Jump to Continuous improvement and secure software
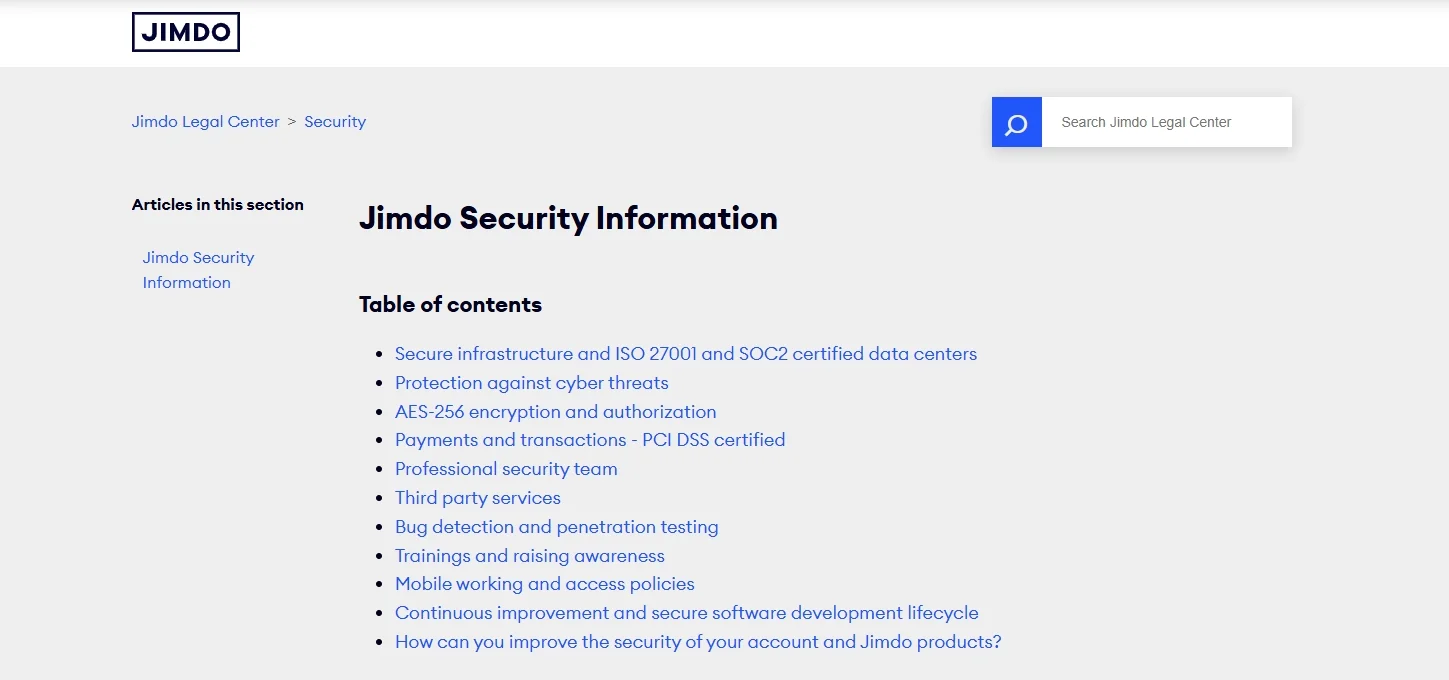 pos(687,613)
